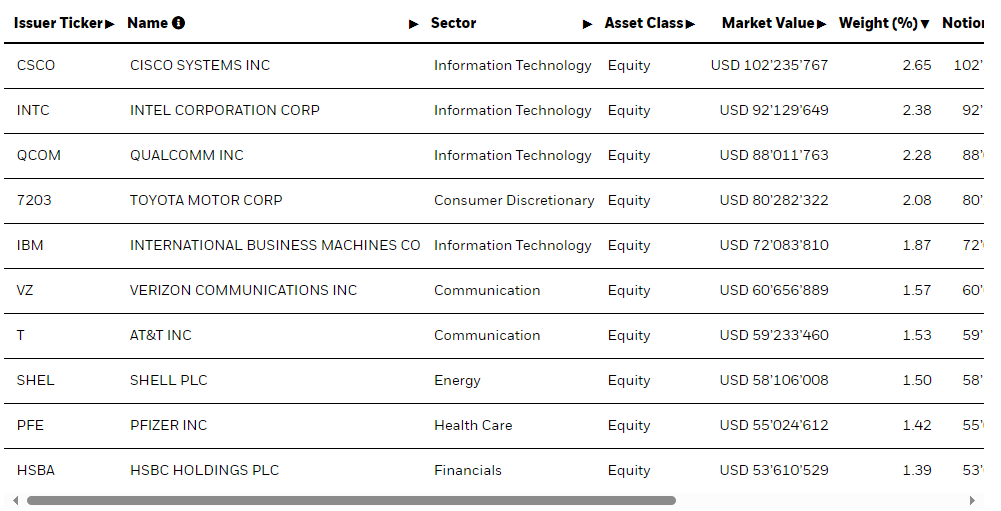Click the Sector column sort arrow
Image resolution: width=1001 pixels, height=511 pixels.
(x=587, y=24)
